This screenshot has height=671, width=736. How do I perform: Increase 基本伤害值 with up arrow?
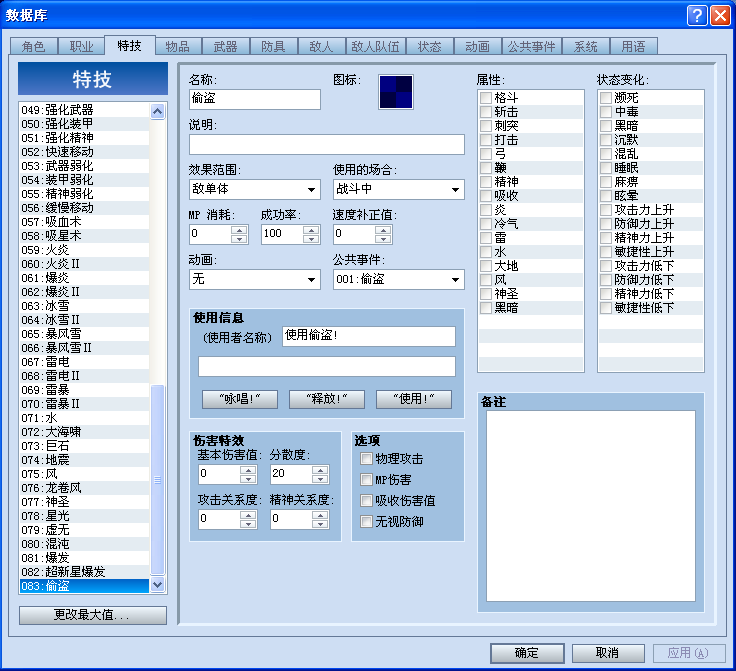(x=248, y=470)
